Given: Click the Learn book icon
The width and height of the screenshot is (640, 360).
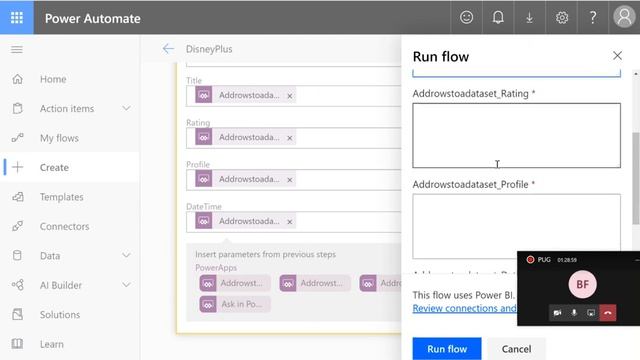Looking at the screenshot, I should tap(17, 344).
